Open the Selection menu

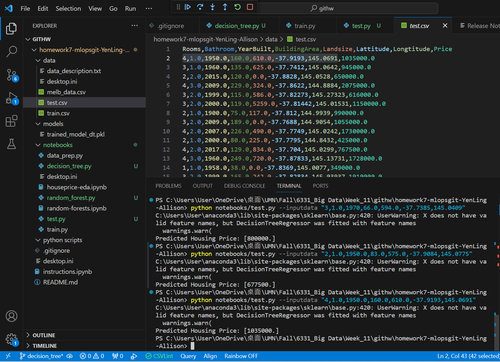tap(68, 9)
